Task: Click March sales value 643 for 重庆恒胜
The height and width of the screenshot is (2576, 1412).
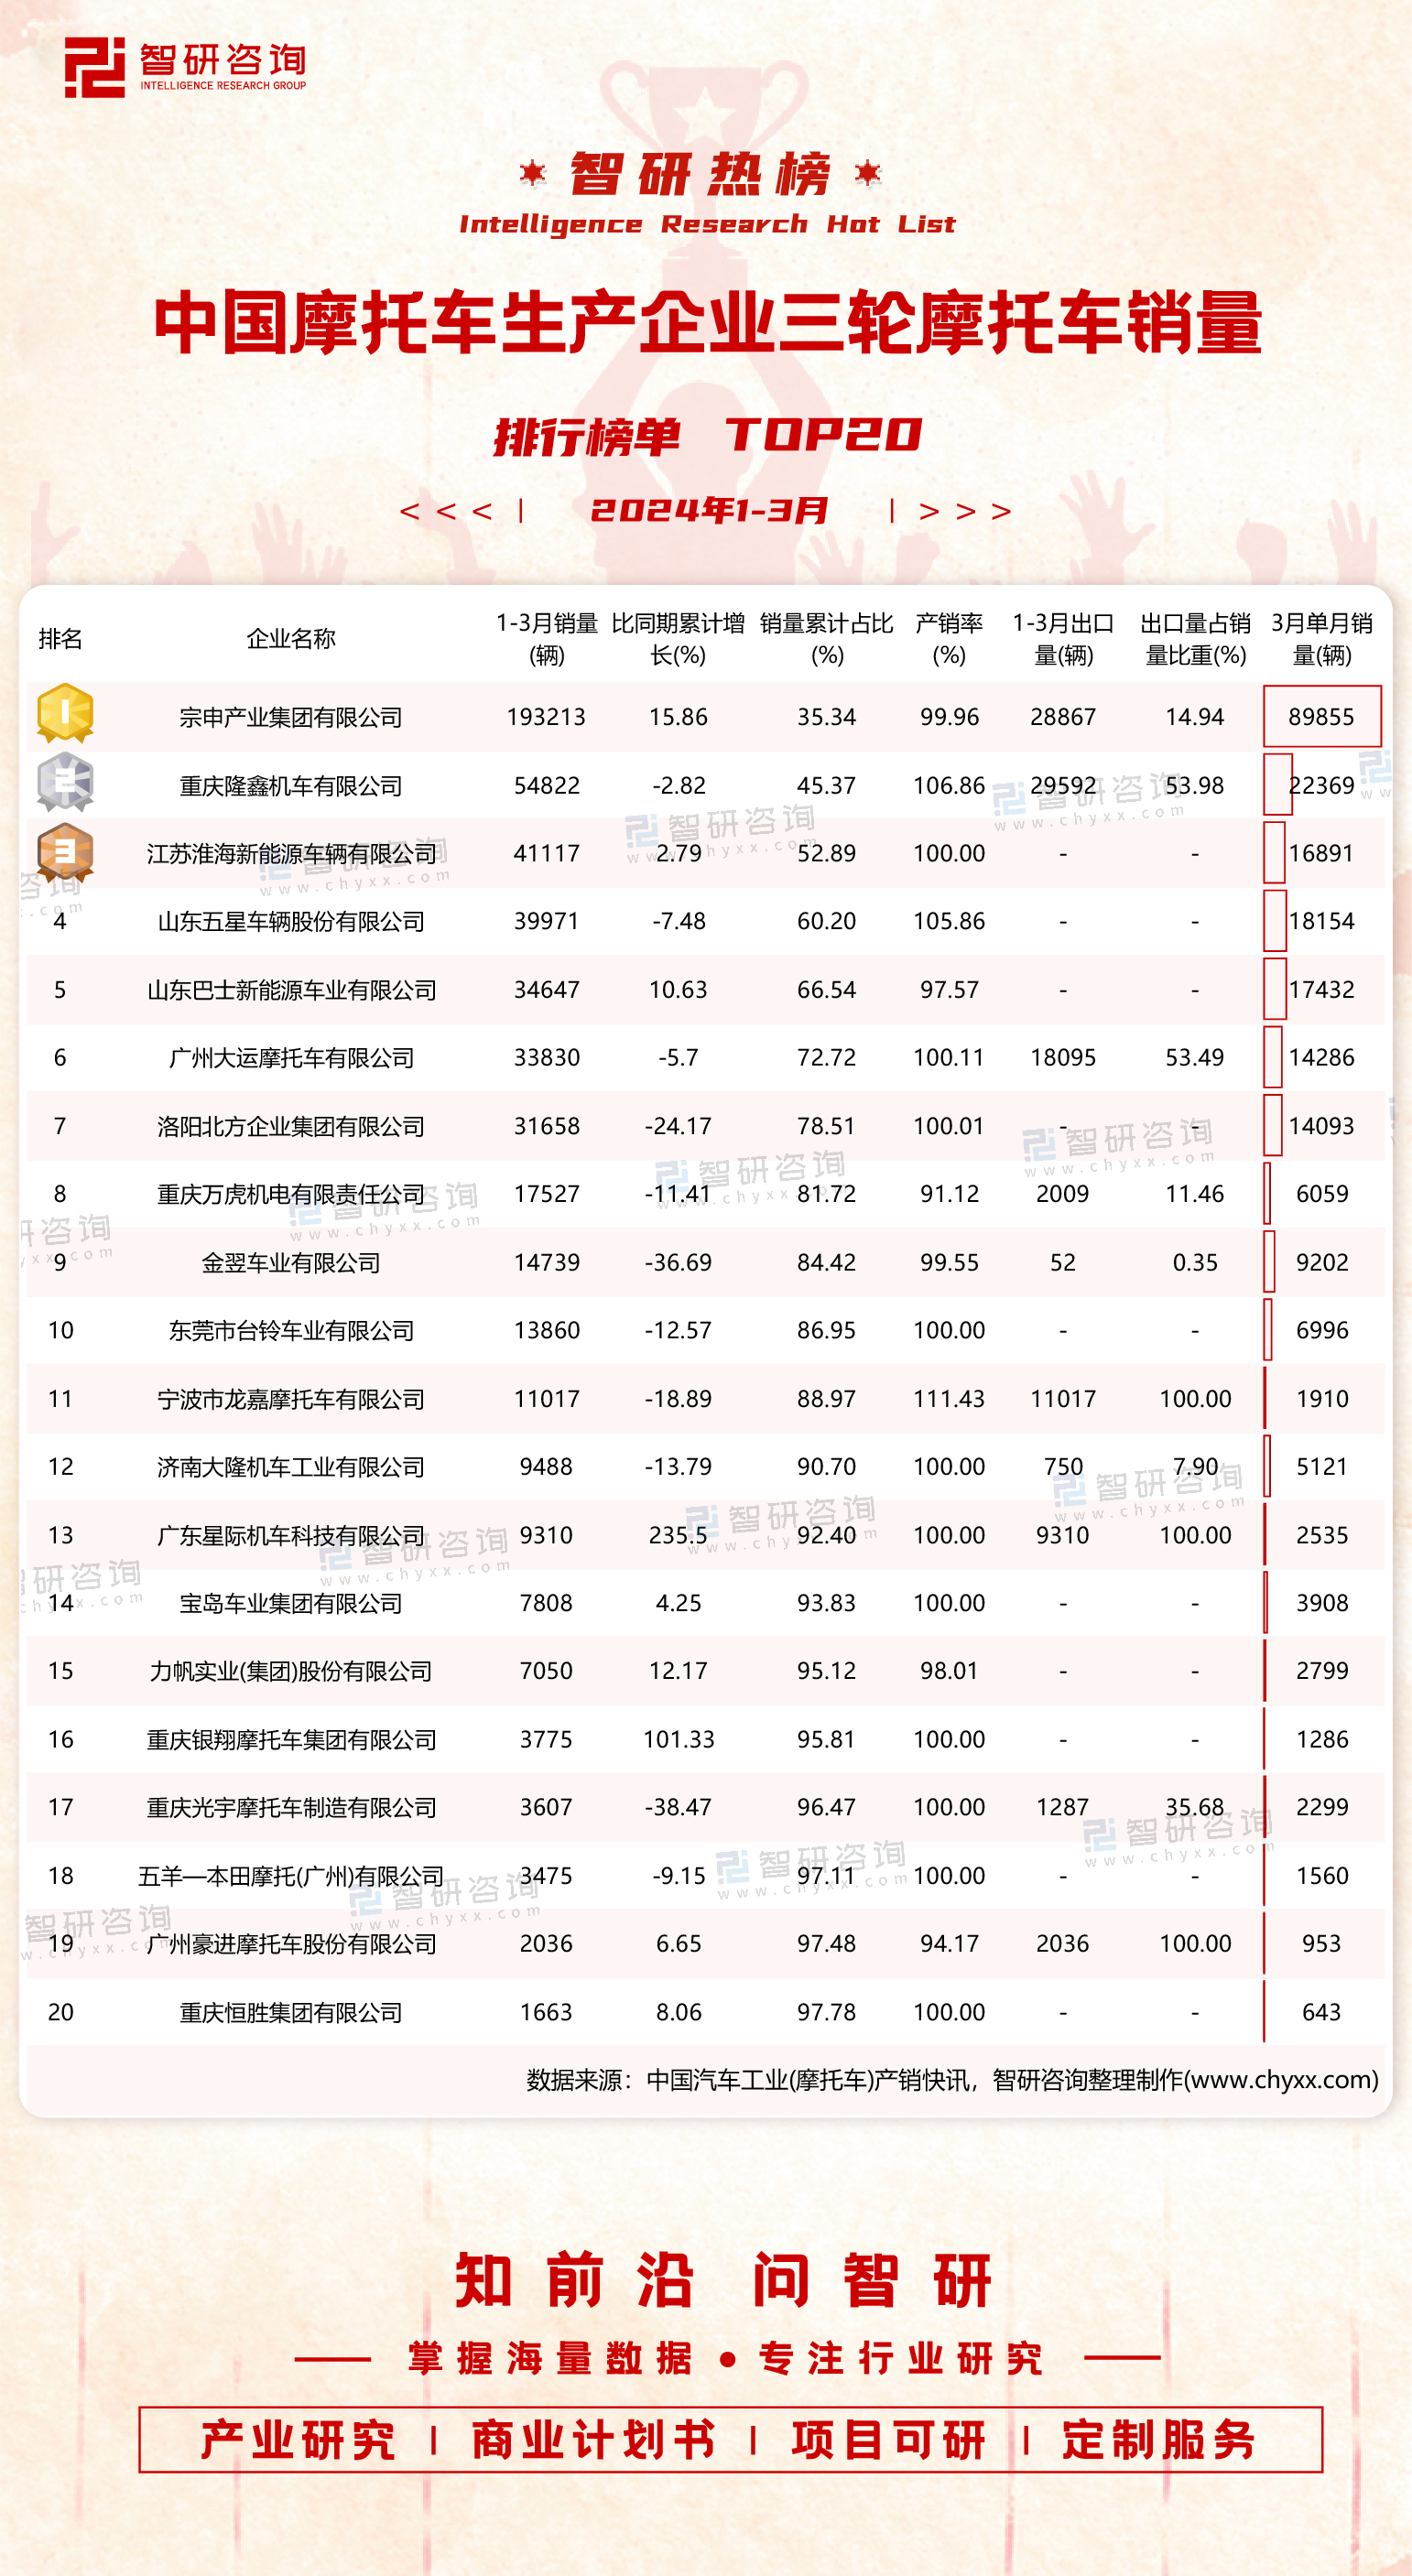Action: [x=1321, y=2012]
